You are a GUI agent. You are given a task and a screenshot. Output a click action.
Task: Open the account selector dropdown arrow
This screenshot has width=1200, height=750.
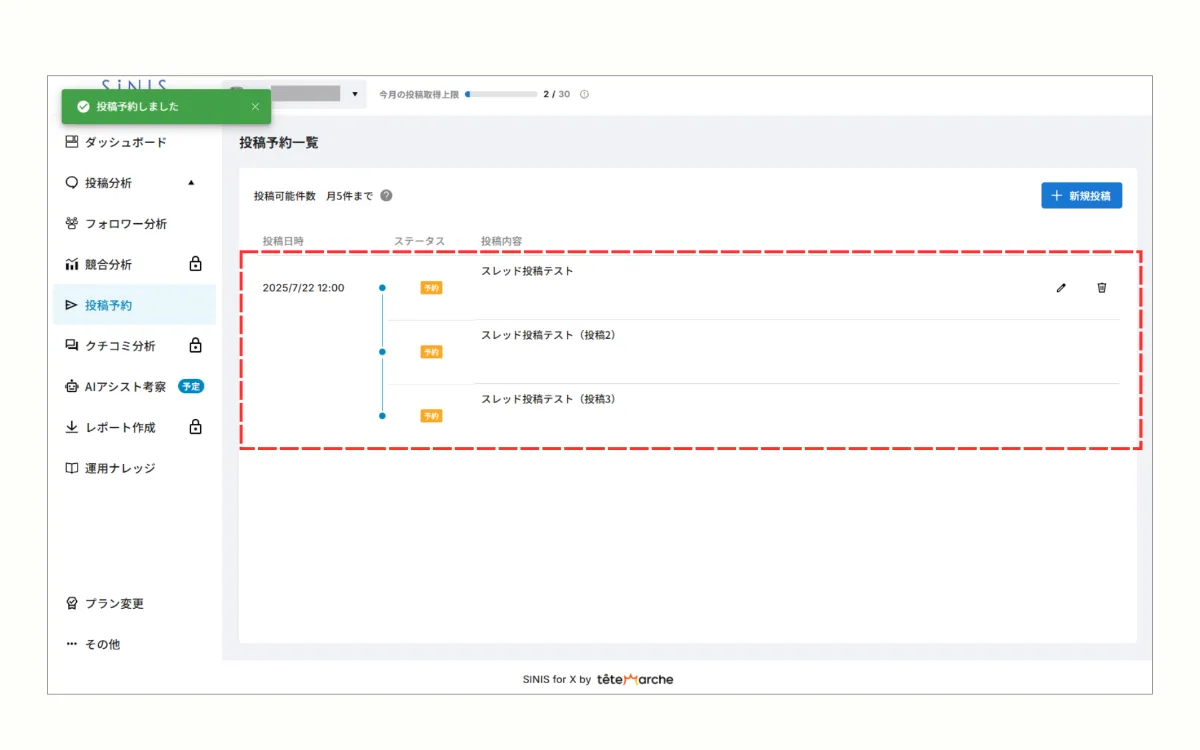(355, 93)
